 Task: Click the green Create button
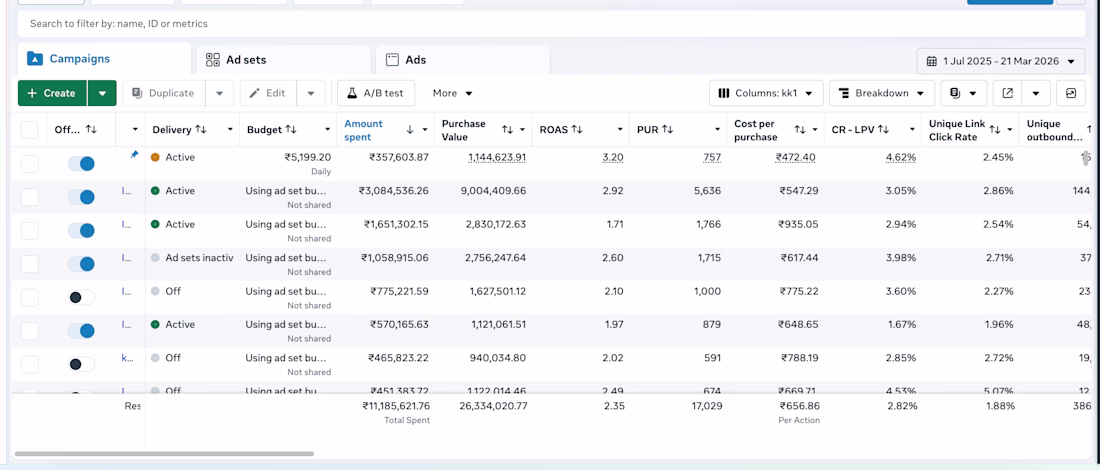(x=52, y=93)
